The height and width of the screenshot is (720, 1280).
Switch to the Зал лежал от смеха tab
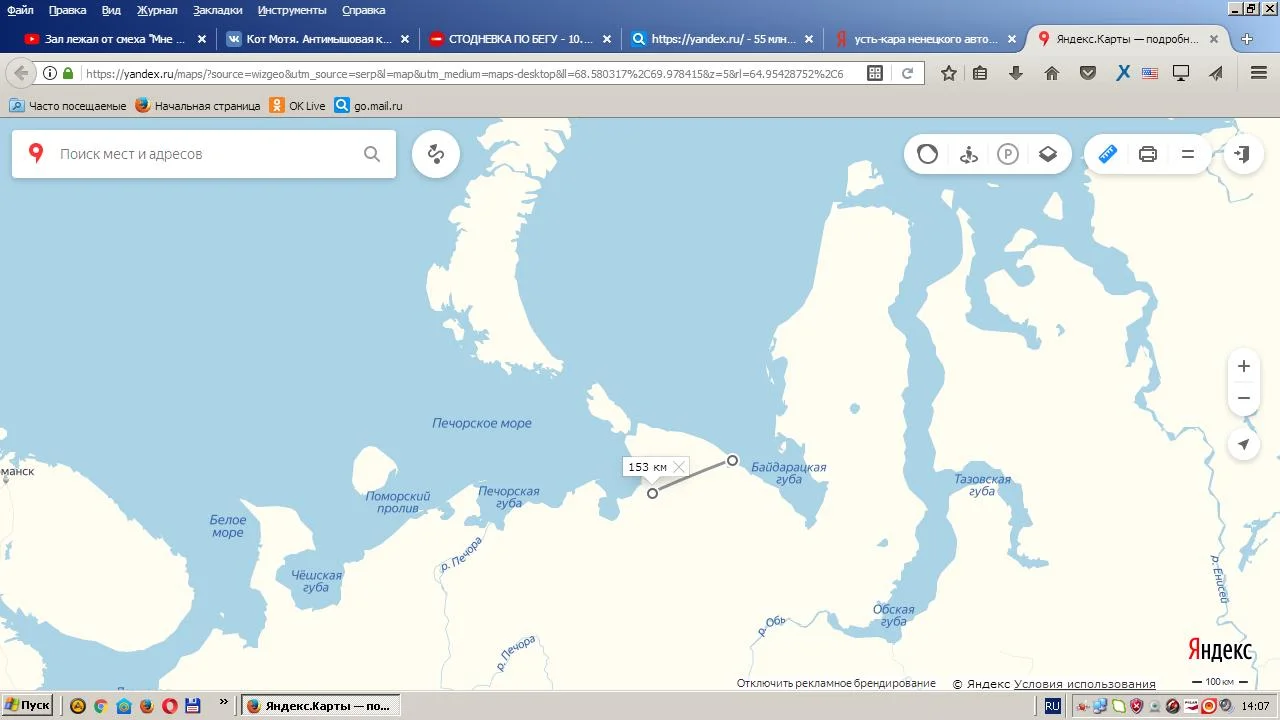click(x=116, y=39)
